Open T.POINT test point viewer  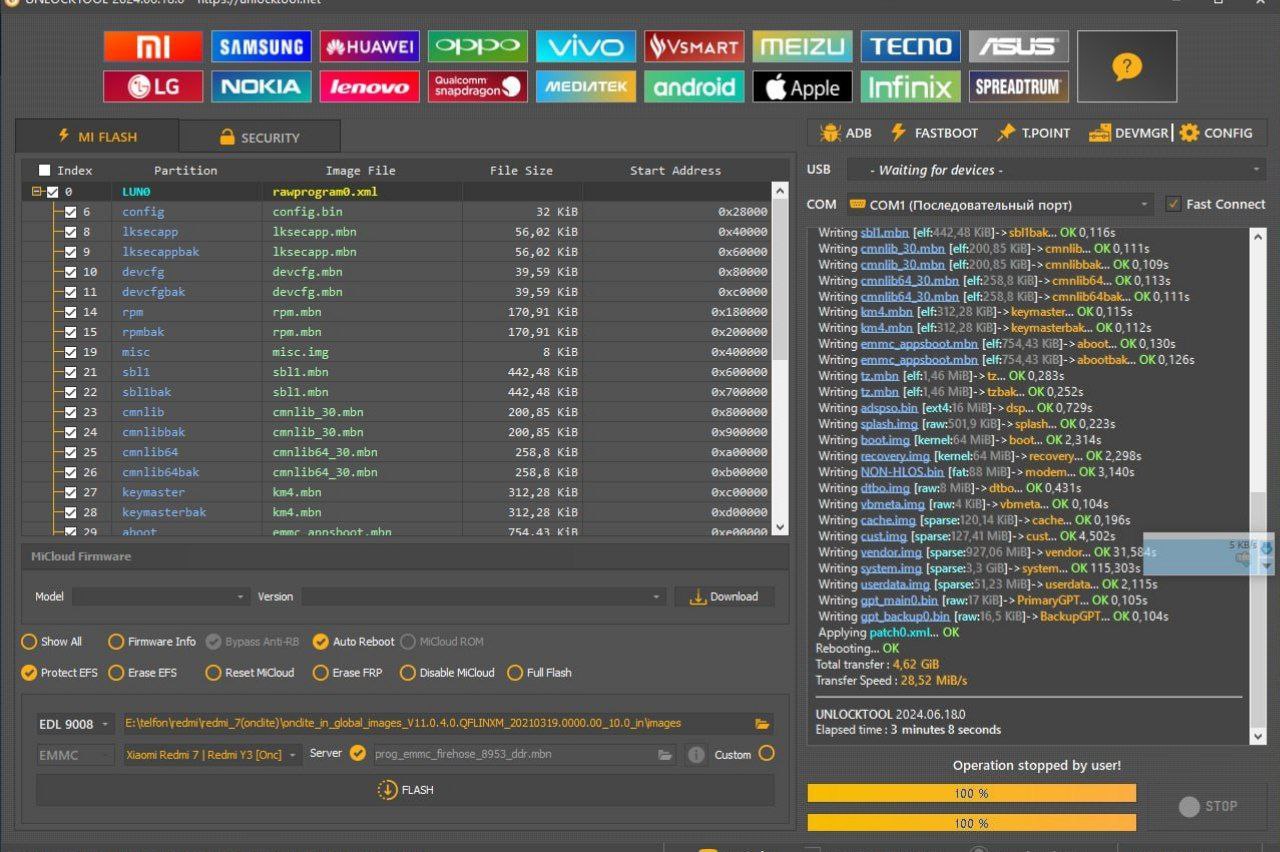coord(1034,132)
